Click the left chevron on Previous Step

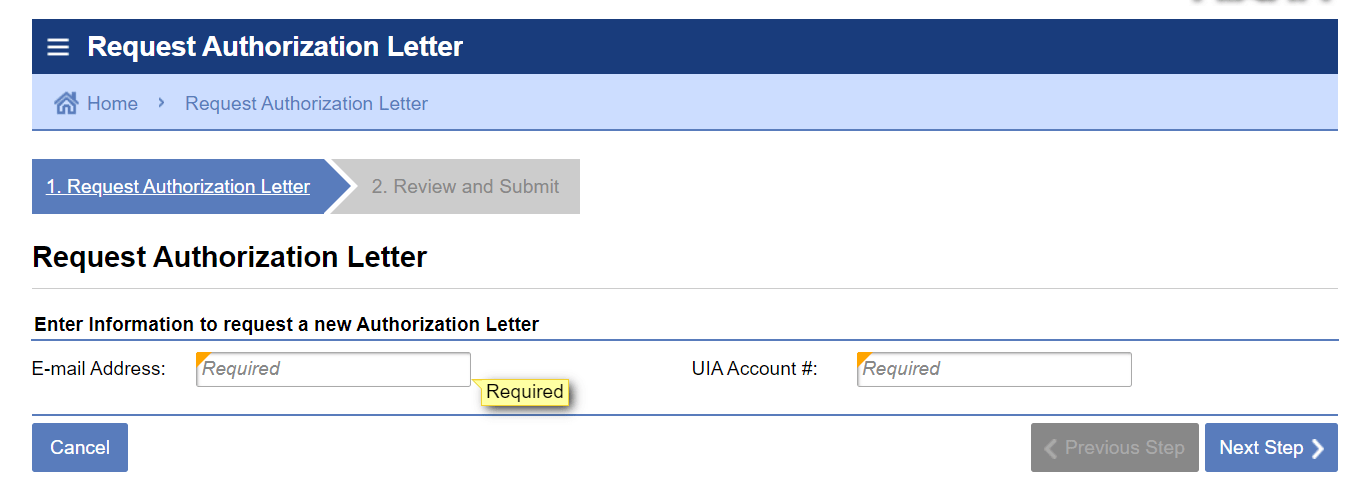point(1050,449)
